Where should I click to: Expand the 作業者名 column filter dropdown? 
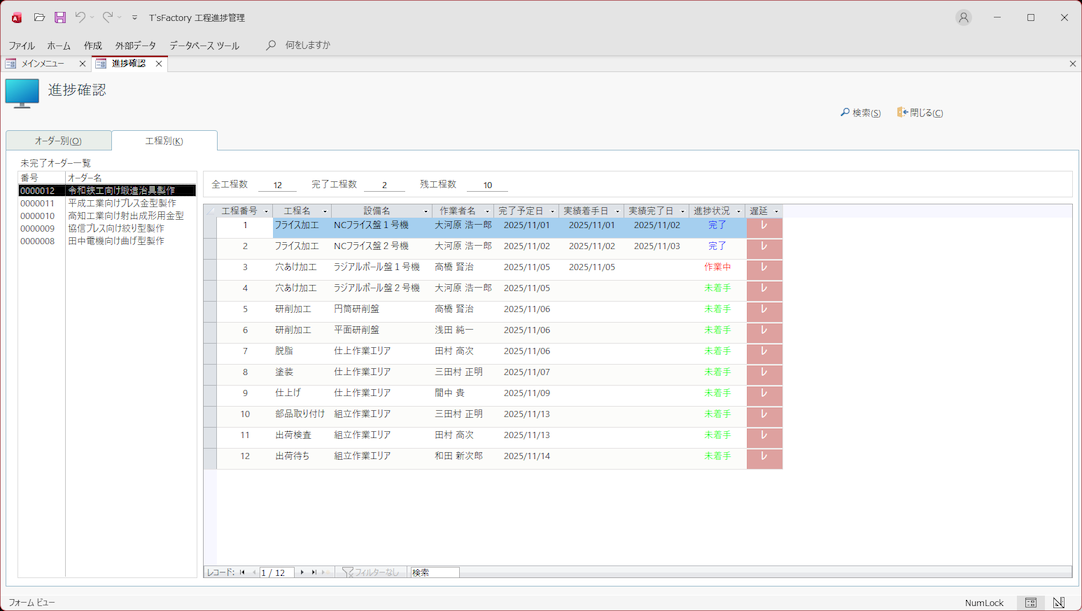[487, 212]
